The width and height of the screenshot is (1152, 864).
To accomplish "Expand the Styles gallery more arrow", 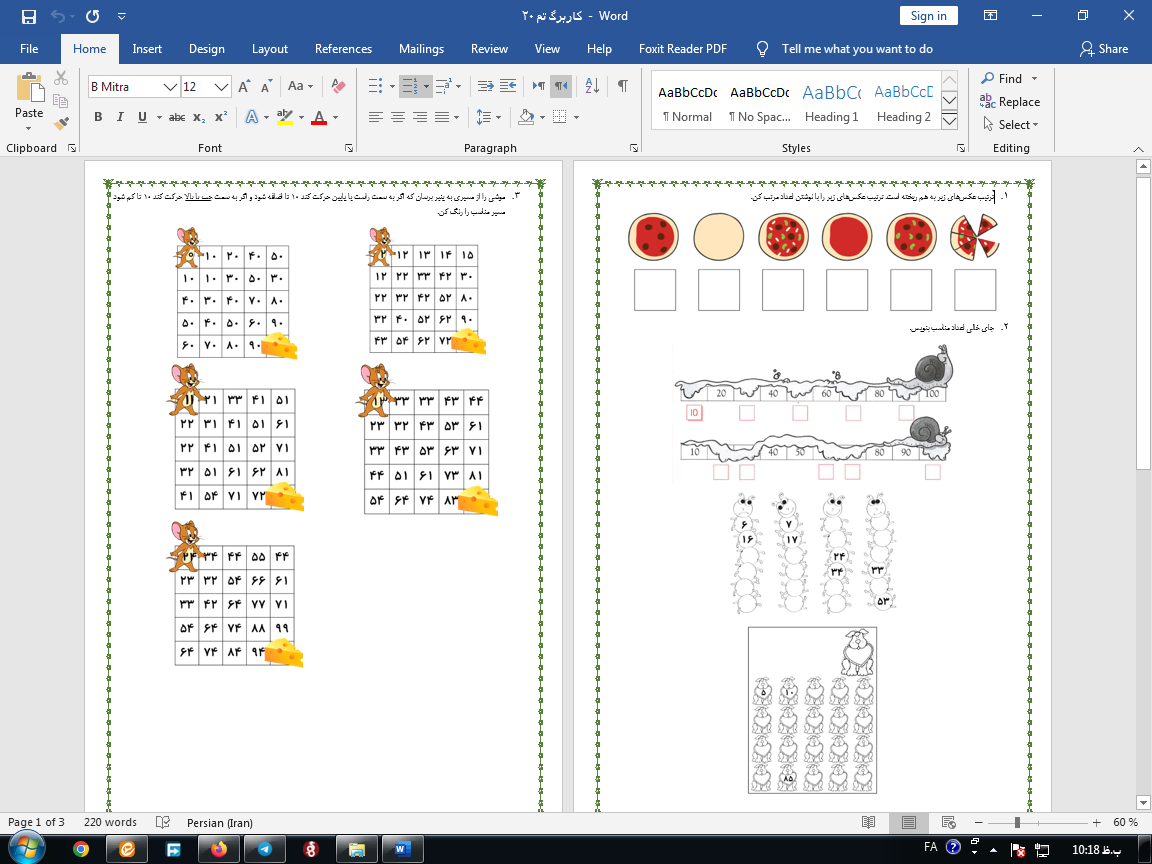I will pos(950,122).
